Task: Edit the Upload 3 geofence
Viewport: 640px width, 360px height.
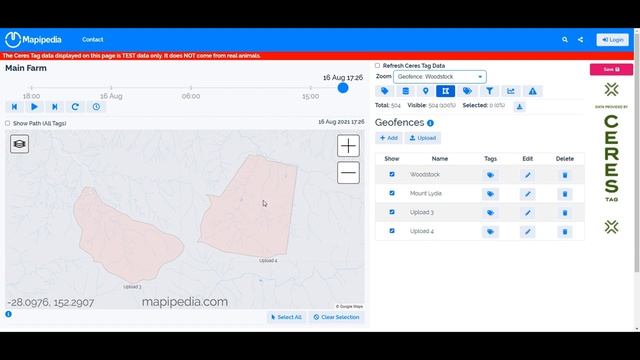Action: (x=527, y=213)
